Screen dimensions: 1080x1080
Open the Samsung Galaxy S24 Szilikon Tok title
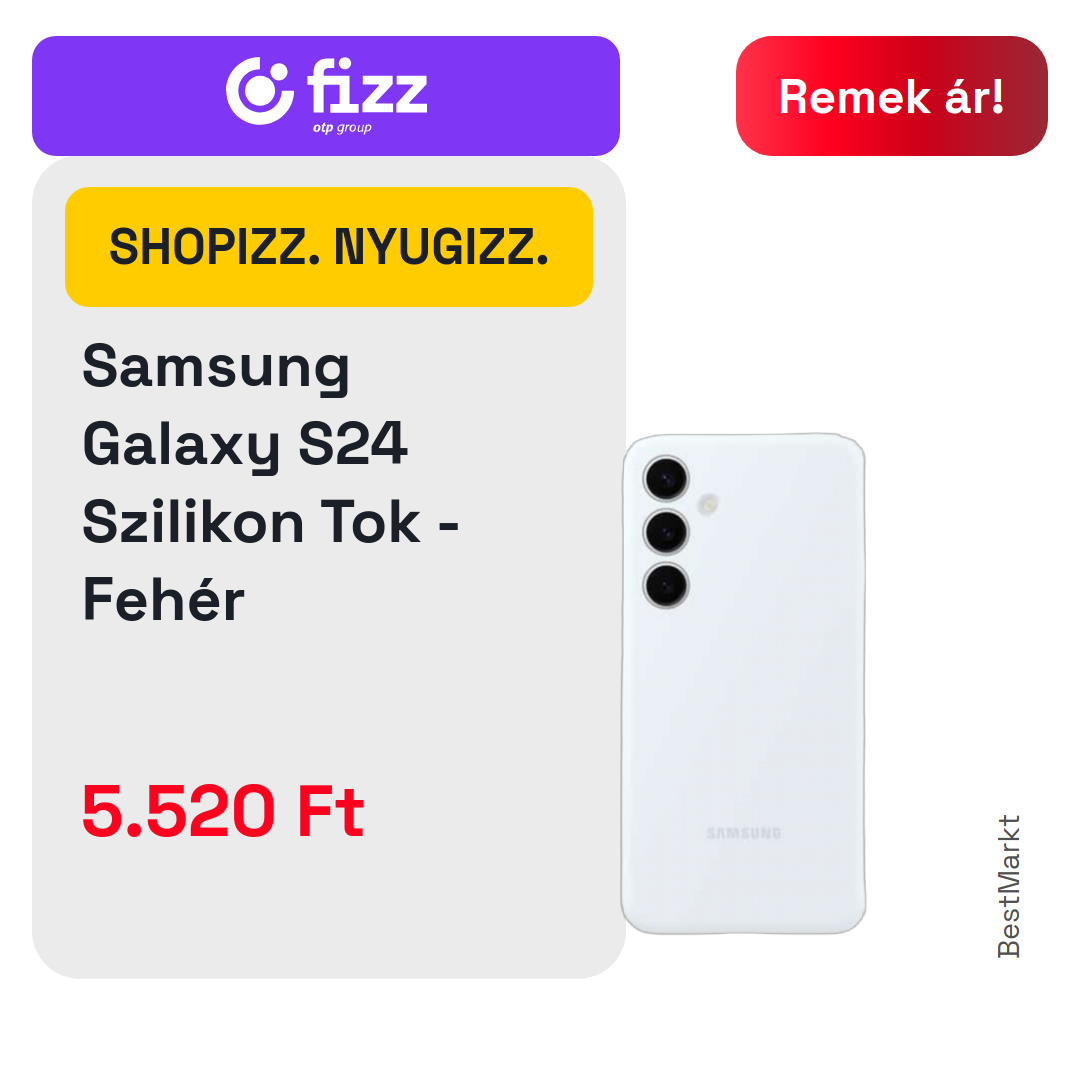(x=271, y=483)
